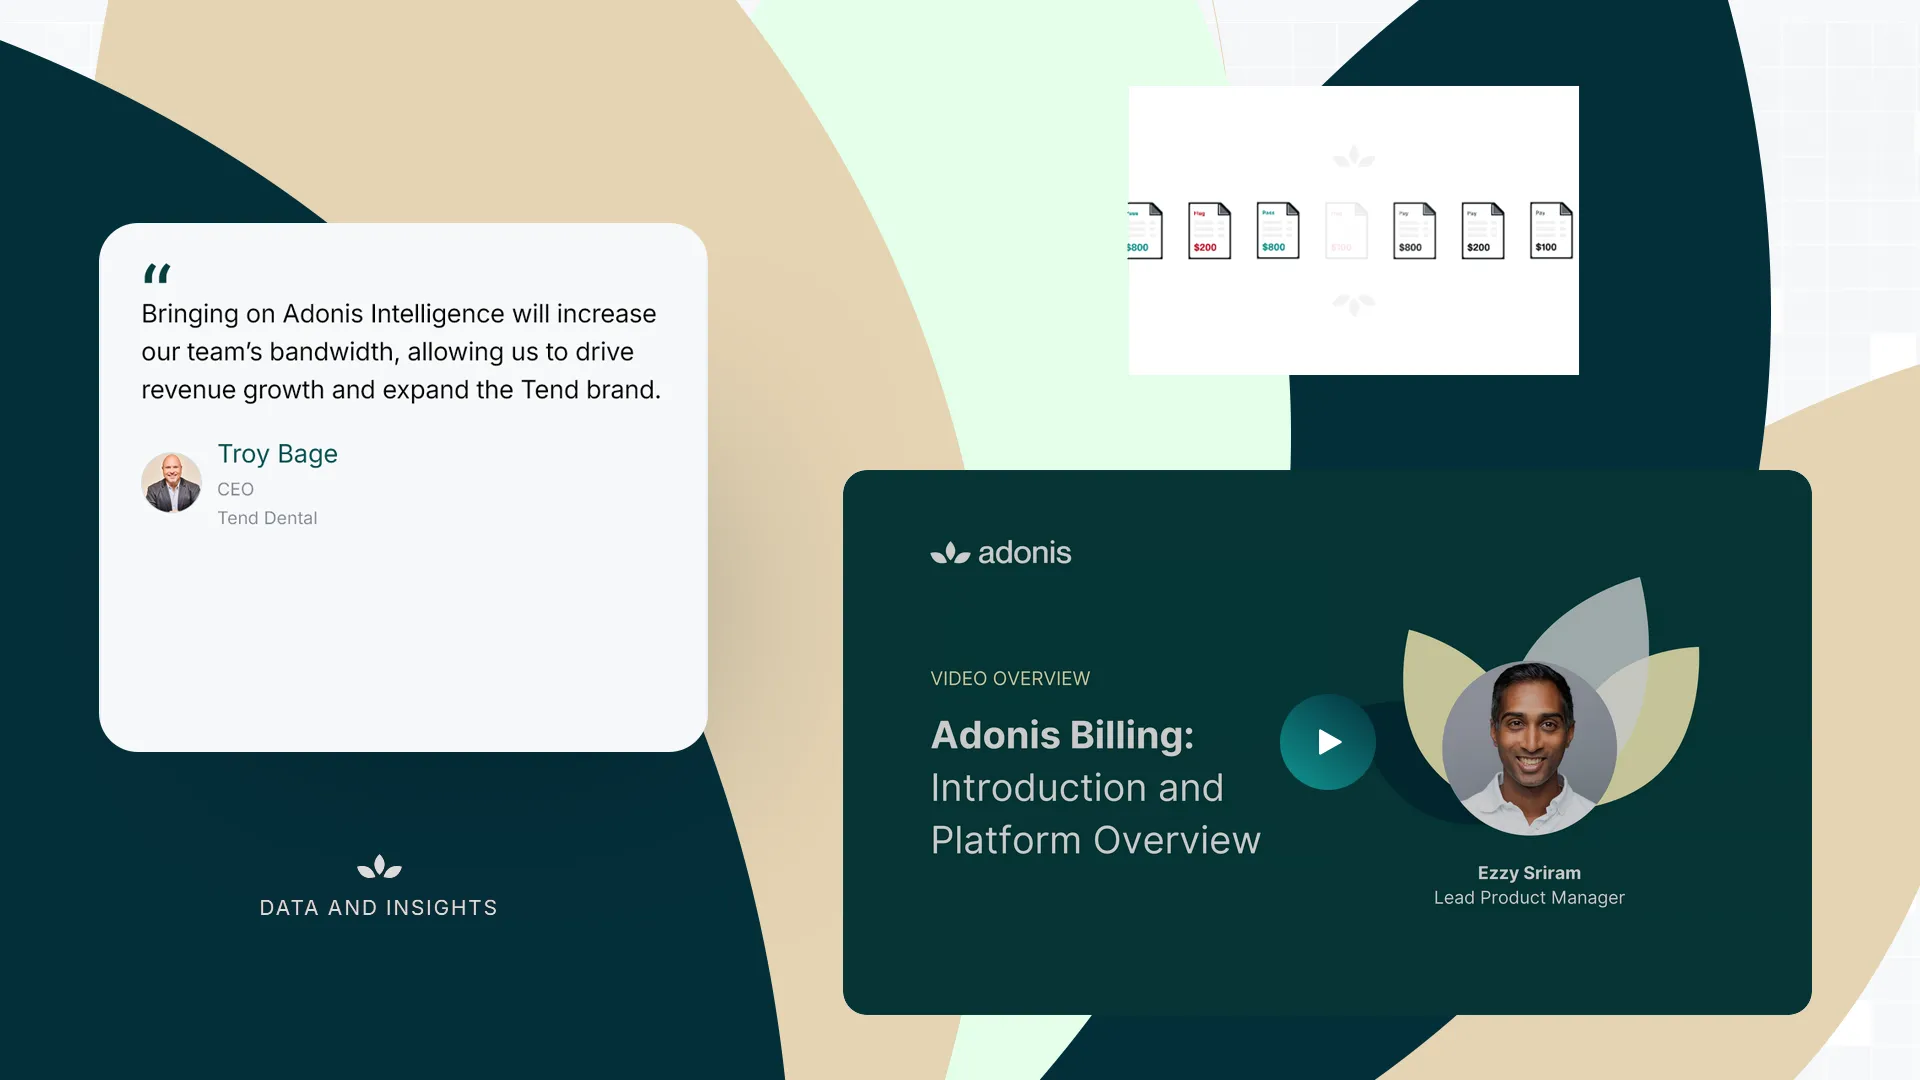Image resolution: width=1920 pixels, height=1080 pixels.
Task: Click the name 'Troy Bage'
Action: 278,454
